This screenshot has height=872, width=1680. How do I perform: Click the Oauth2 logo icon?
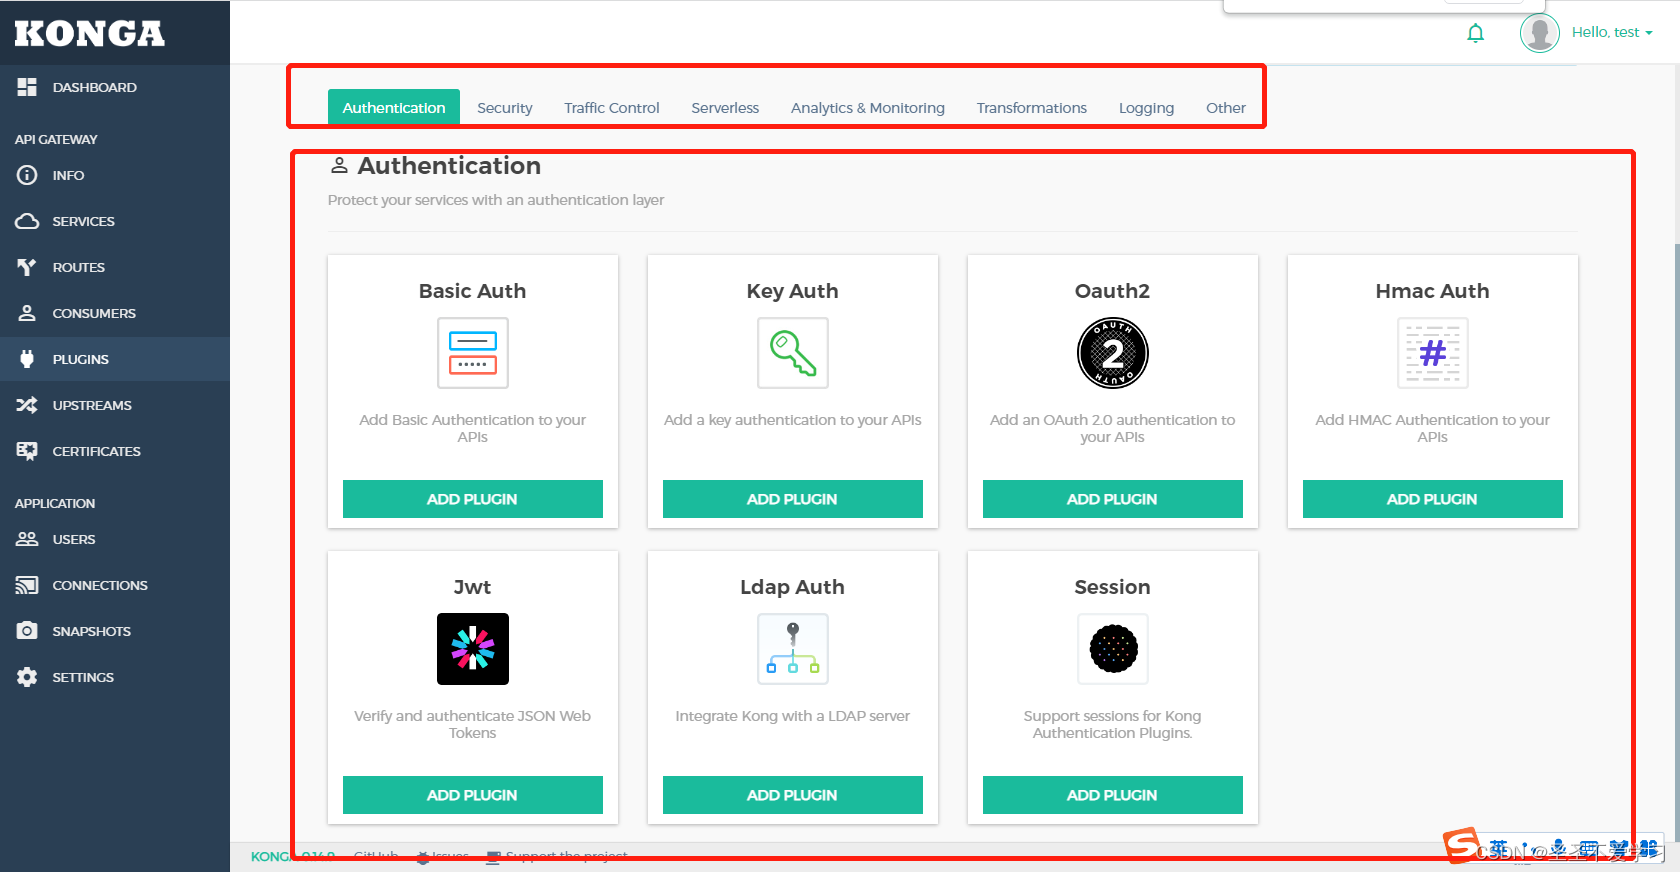click(1113, 353)
